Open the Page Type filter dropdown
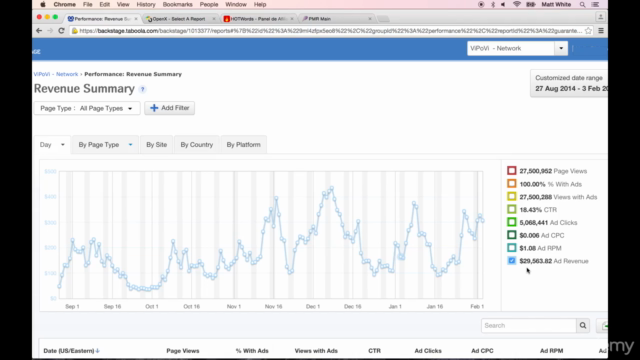Image resolution: width=640 pixels, height=360 pixels. [x=87, y=108]
